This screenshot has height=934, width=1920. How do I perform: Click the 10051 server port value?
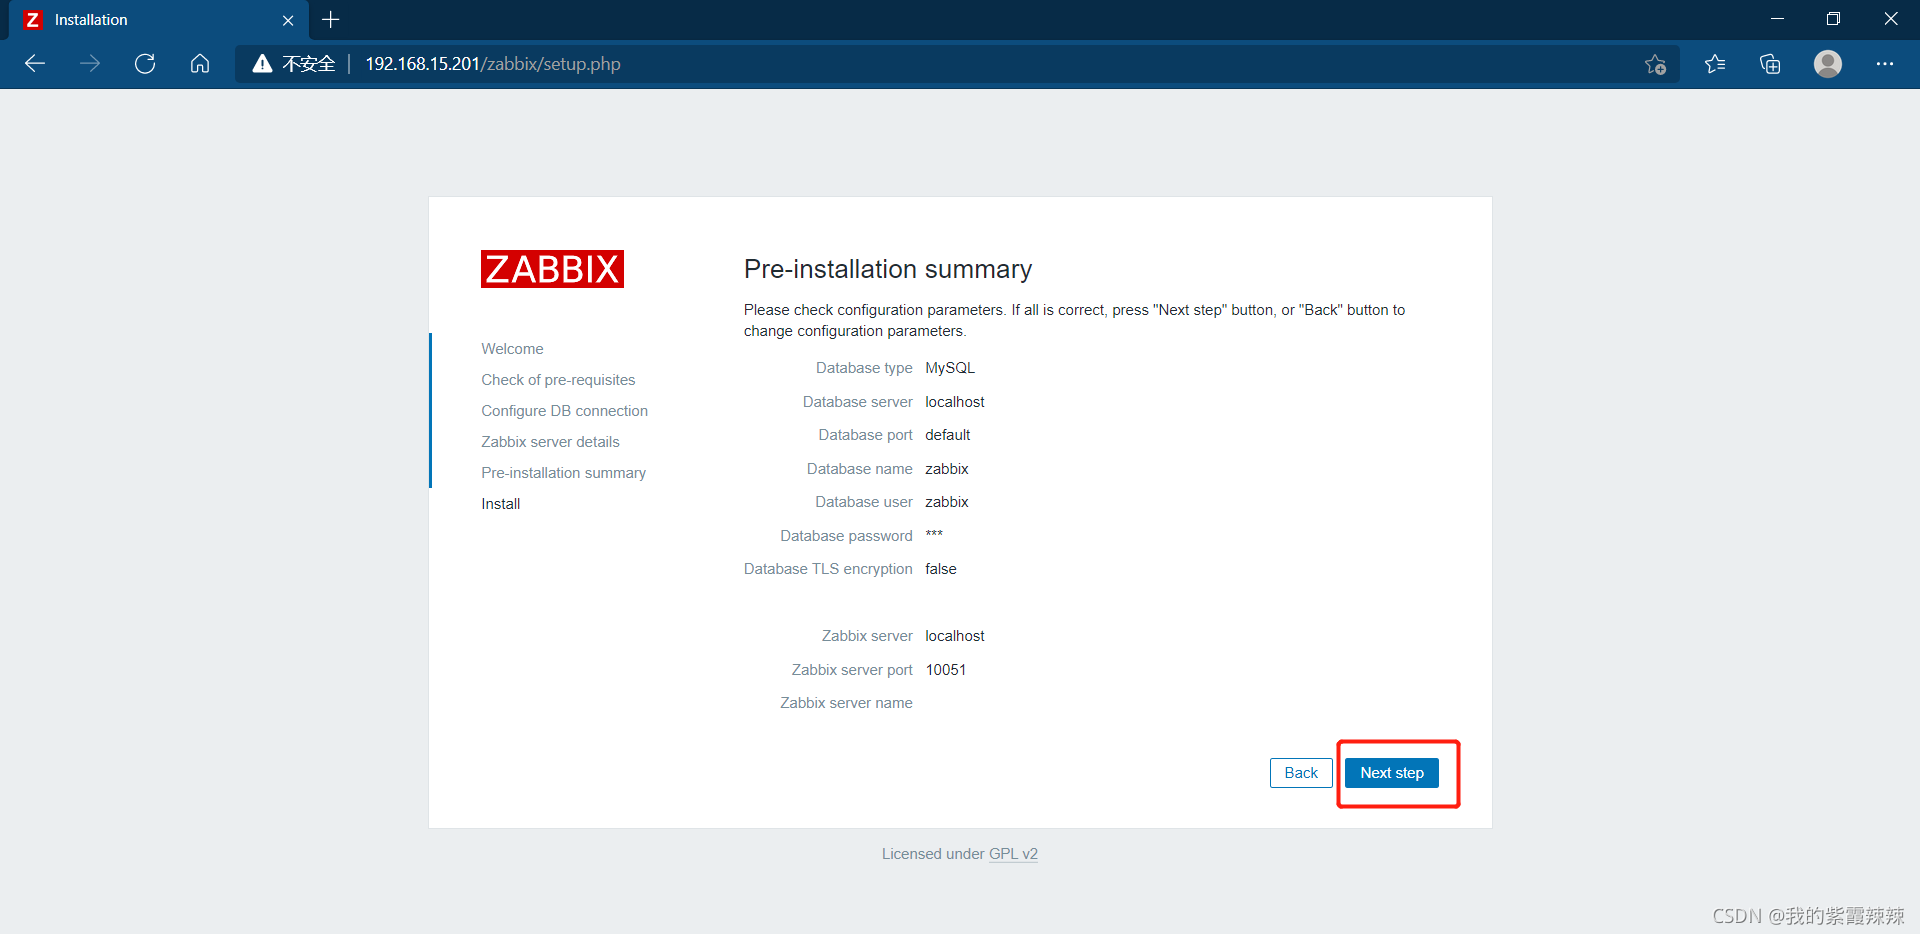coord(946,670)
